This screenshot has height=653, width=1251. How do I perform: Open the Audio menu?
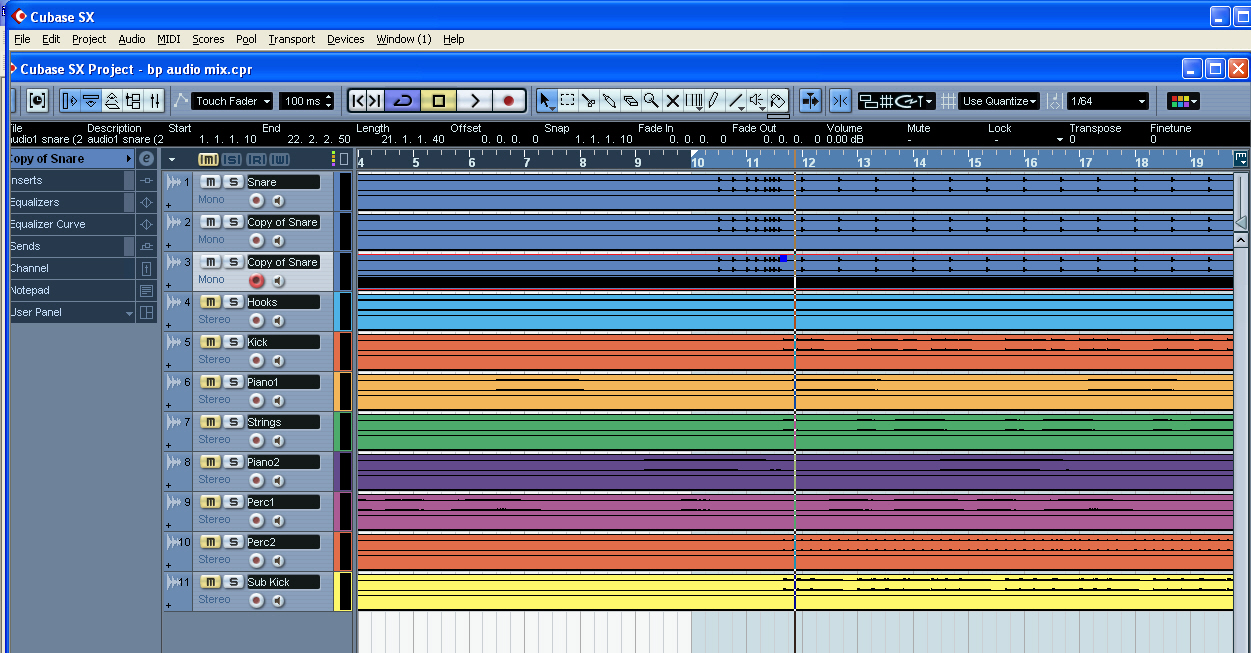tap(131, 39)
